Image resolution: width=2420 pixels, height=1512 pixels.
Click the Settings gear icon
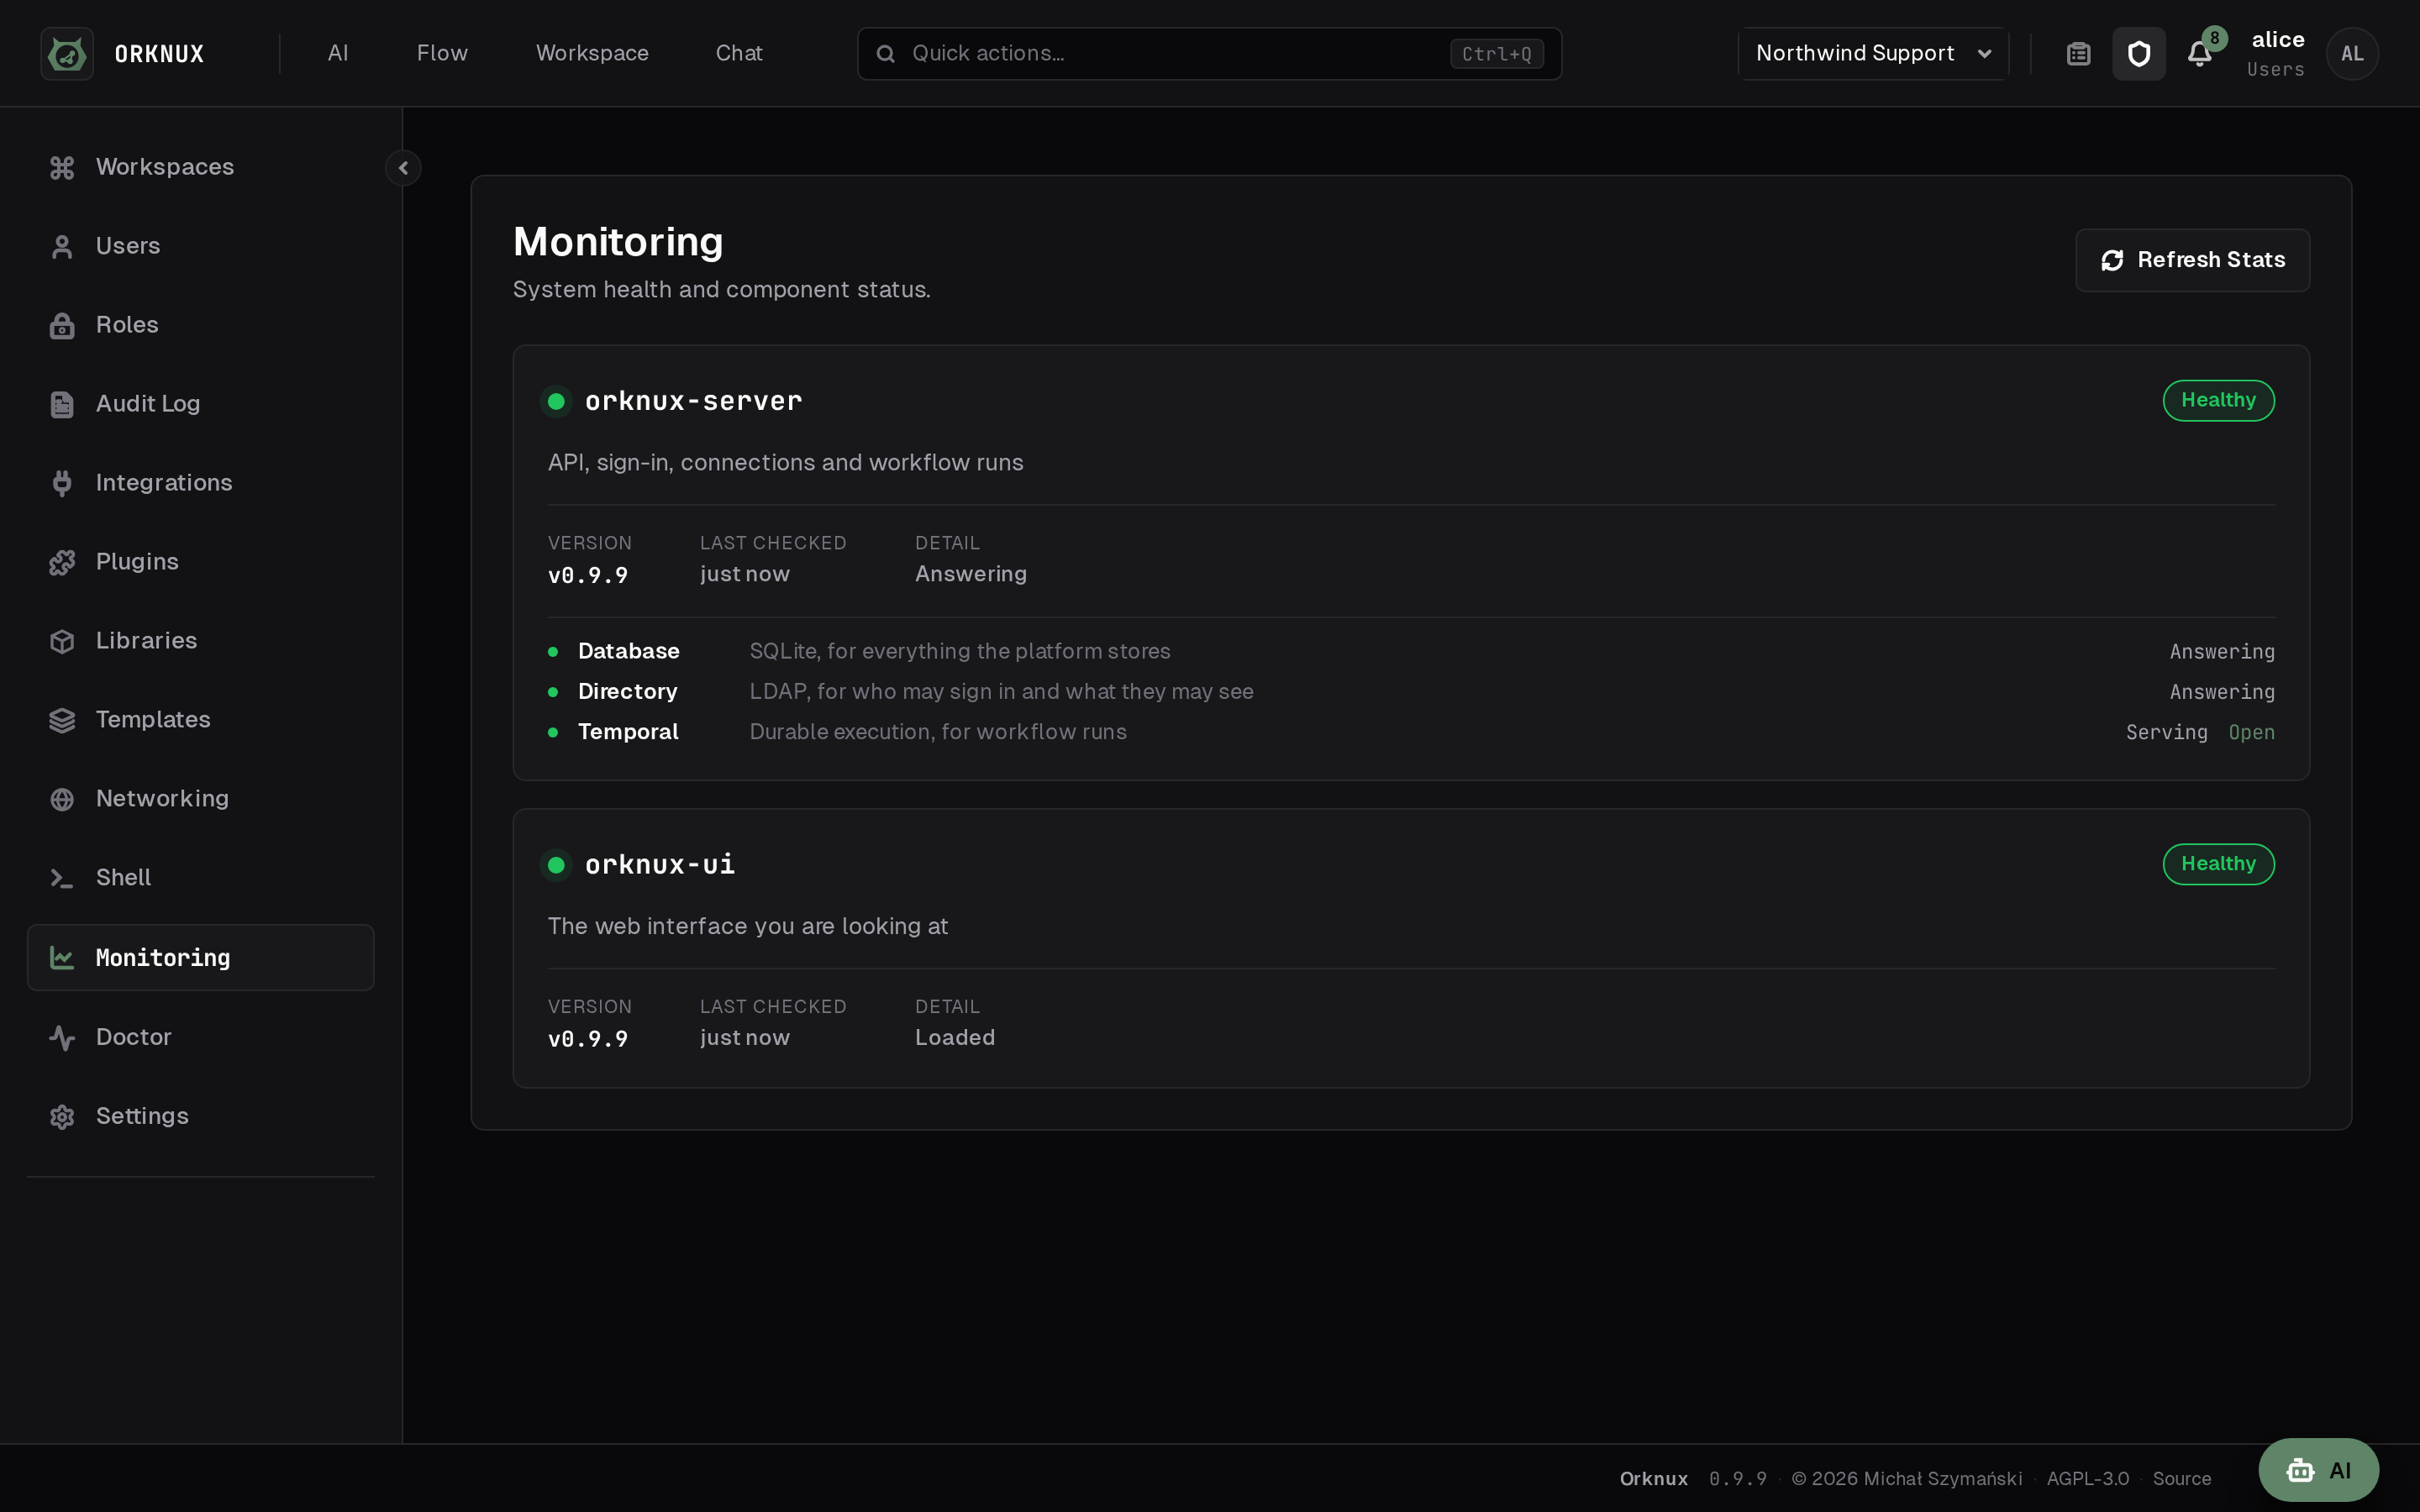click(62, 1117)
